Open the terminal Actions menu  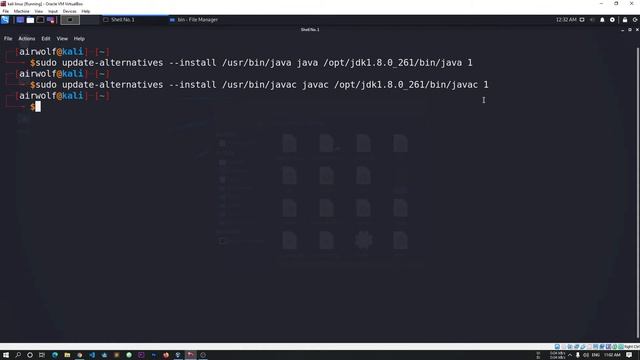[27, 38]
